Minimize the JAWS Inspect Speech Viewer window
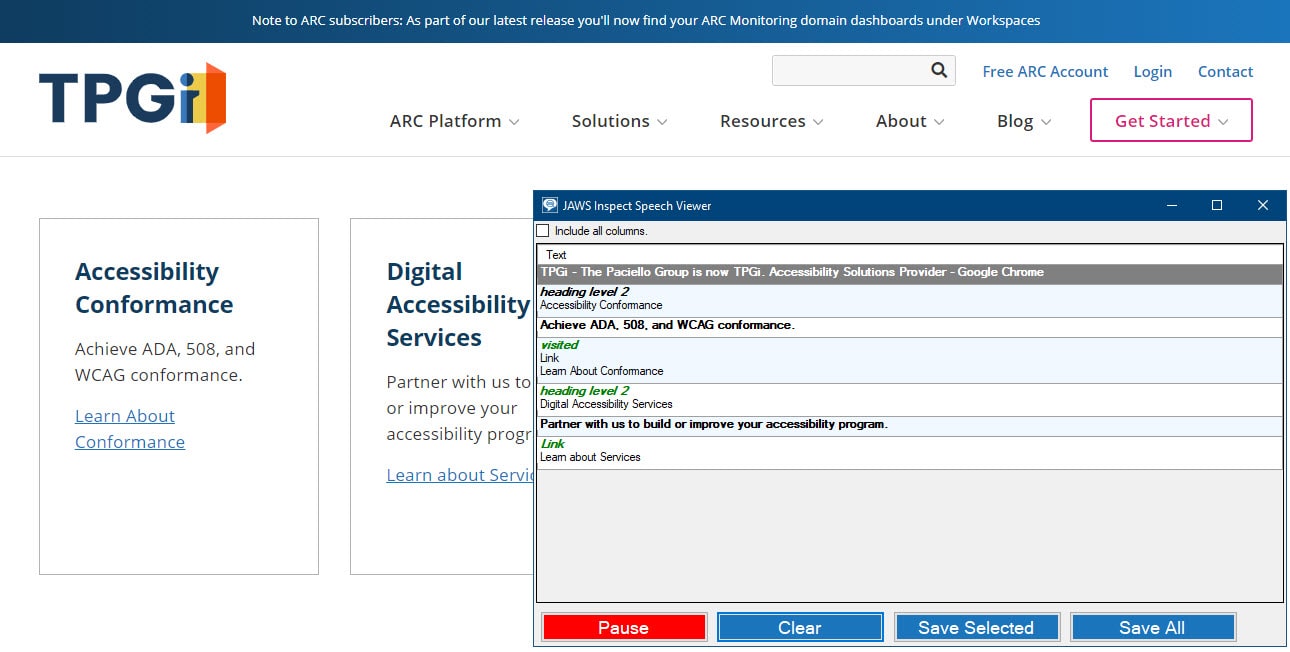Screen dimensions: 1290x652 click(x=1171, y=205)
